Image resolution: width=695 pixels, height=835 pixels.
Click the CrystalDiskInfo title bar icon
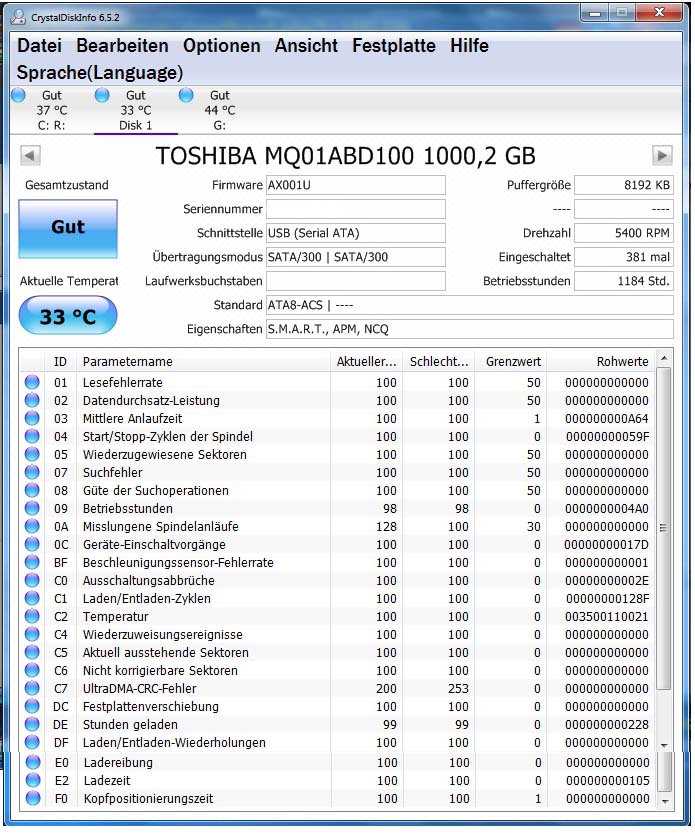pyautogui.click(x=19, y=17)
